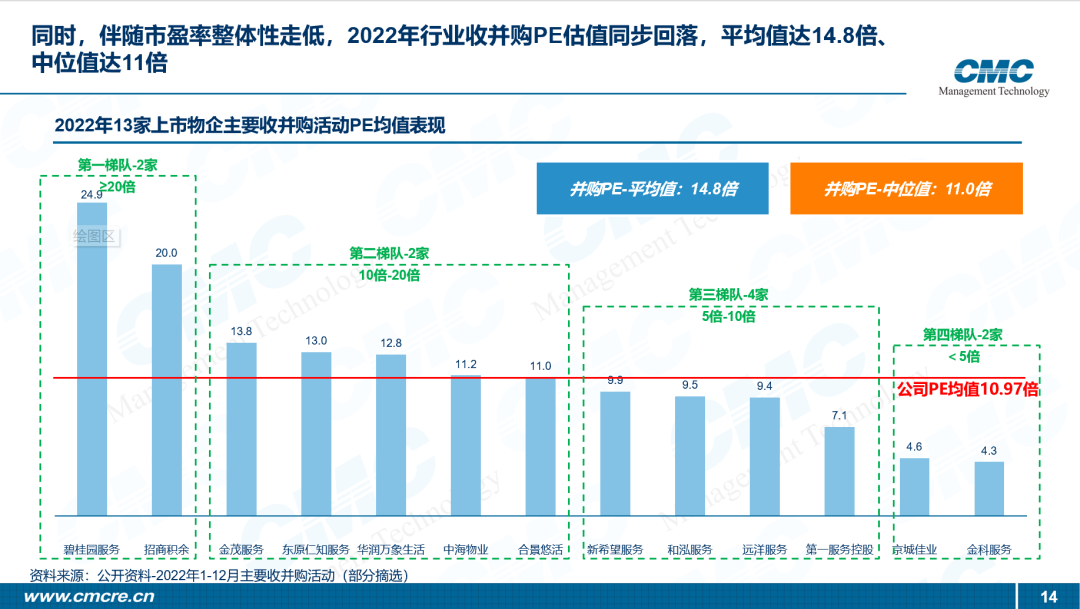
Task: Select the 9.4 data label
Action: coord(765,386)
